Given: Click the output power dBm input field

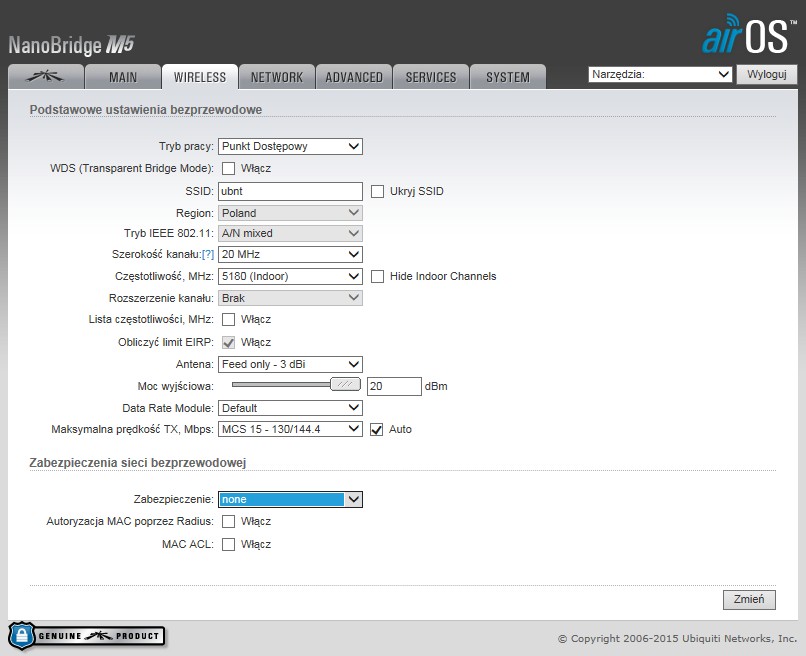Looking at the screenshot, I should (x=394, y=386).
